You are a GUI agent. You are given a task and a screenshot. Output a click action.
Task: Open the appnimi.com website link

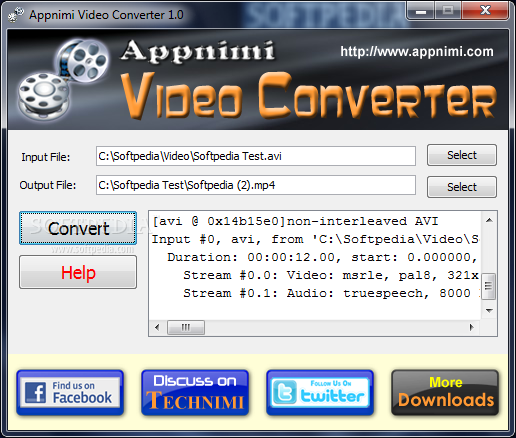(x=417, y=51)
